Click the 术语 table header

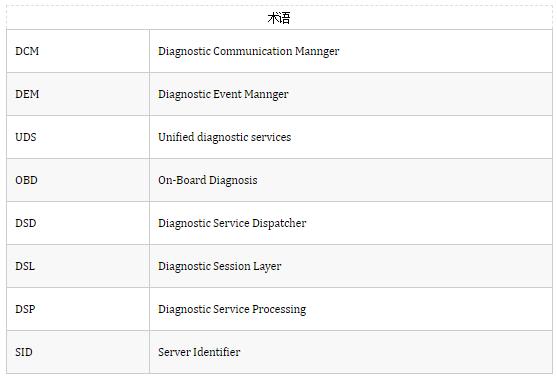click(x=279, y=17)
